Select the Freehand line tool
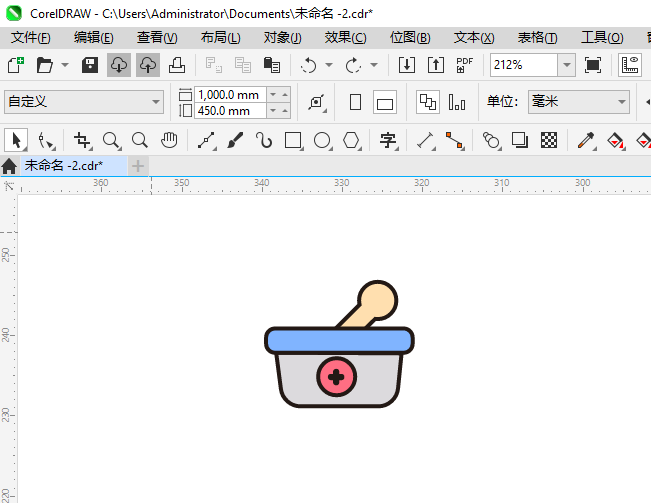651x503 pixels. click(206, 141)
